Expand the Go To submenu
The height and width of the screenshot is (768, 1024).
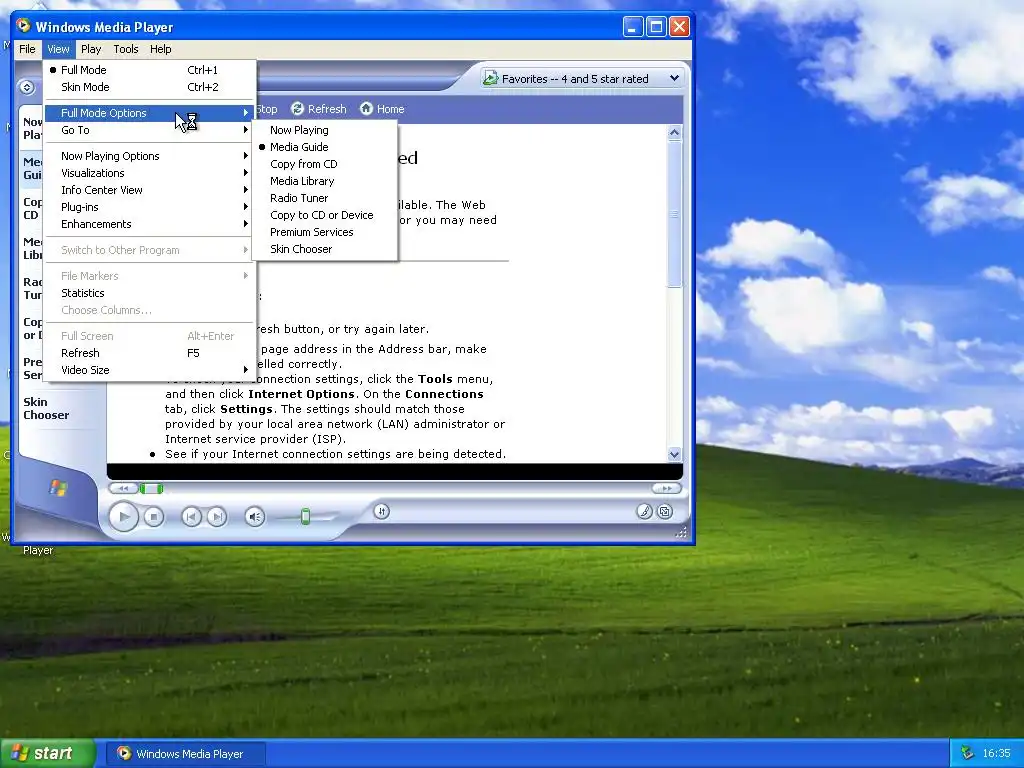coord(150,130)
